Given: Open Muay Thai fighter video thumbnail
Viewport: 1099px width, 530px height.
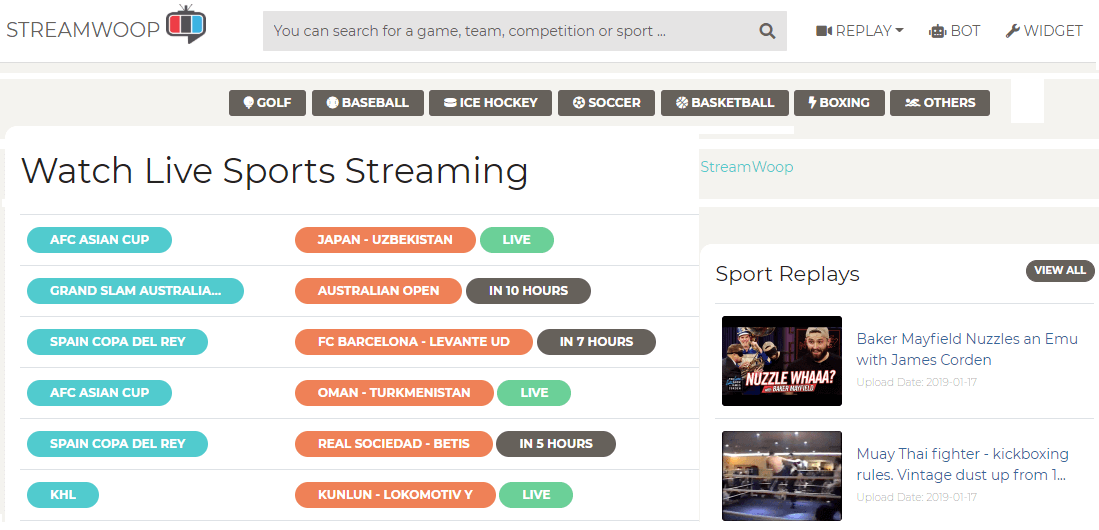Looking at the screenshot, I should 782,476.
